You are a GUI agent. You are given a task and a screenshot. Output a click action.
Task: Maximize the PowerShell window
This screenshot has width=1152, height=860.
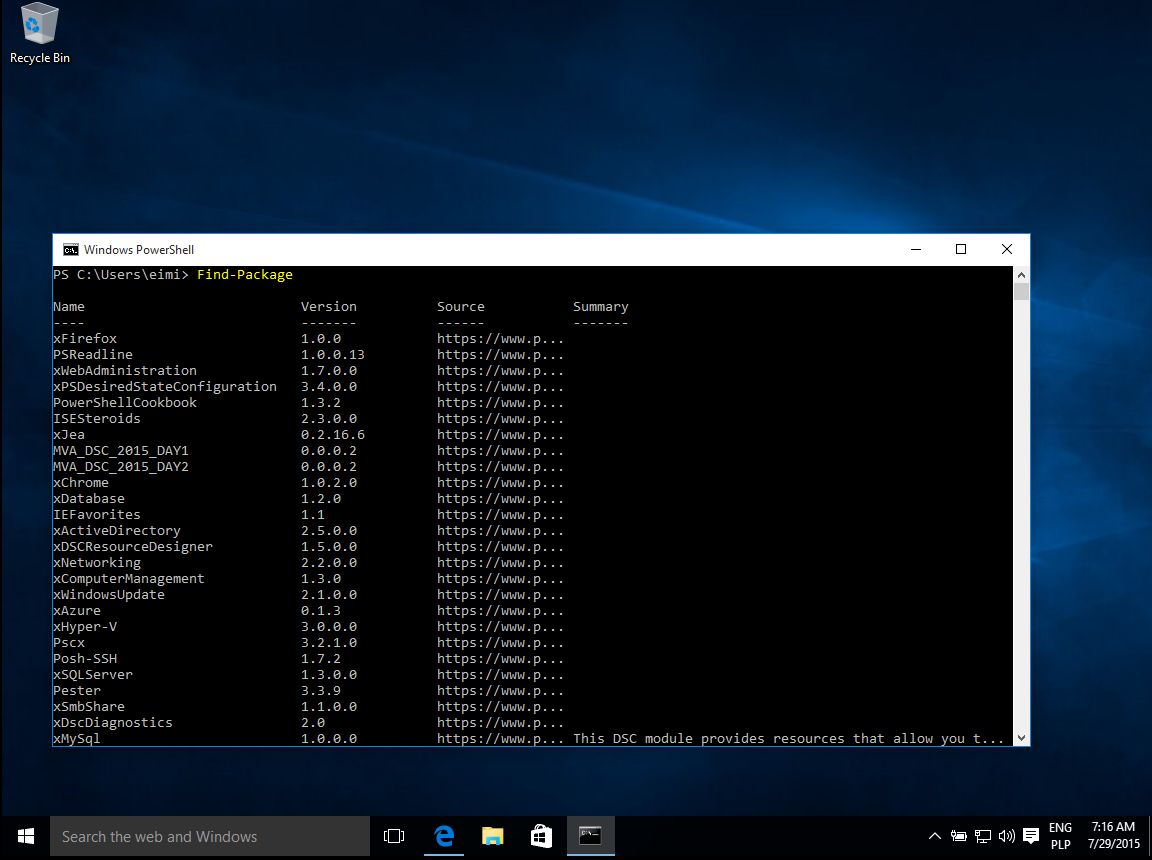[x=961, y=250]
